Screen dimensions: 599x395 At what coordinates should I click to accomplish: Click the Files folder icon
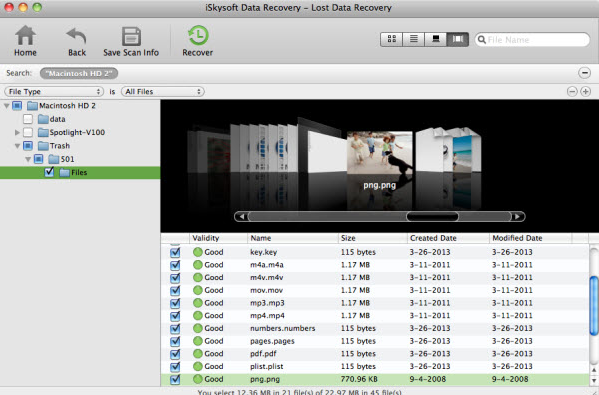(x=65, y=173)
